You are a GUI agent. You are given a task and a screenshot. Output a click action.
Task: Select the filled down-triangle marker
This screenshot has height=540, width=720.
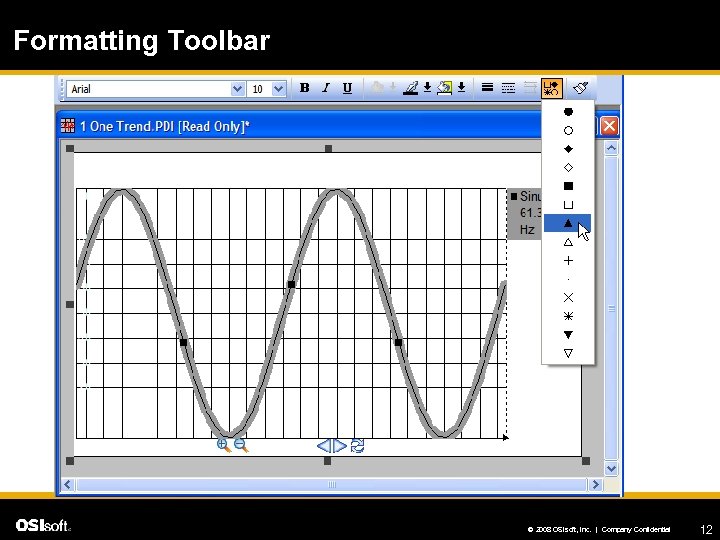click(x=568, y=335)
